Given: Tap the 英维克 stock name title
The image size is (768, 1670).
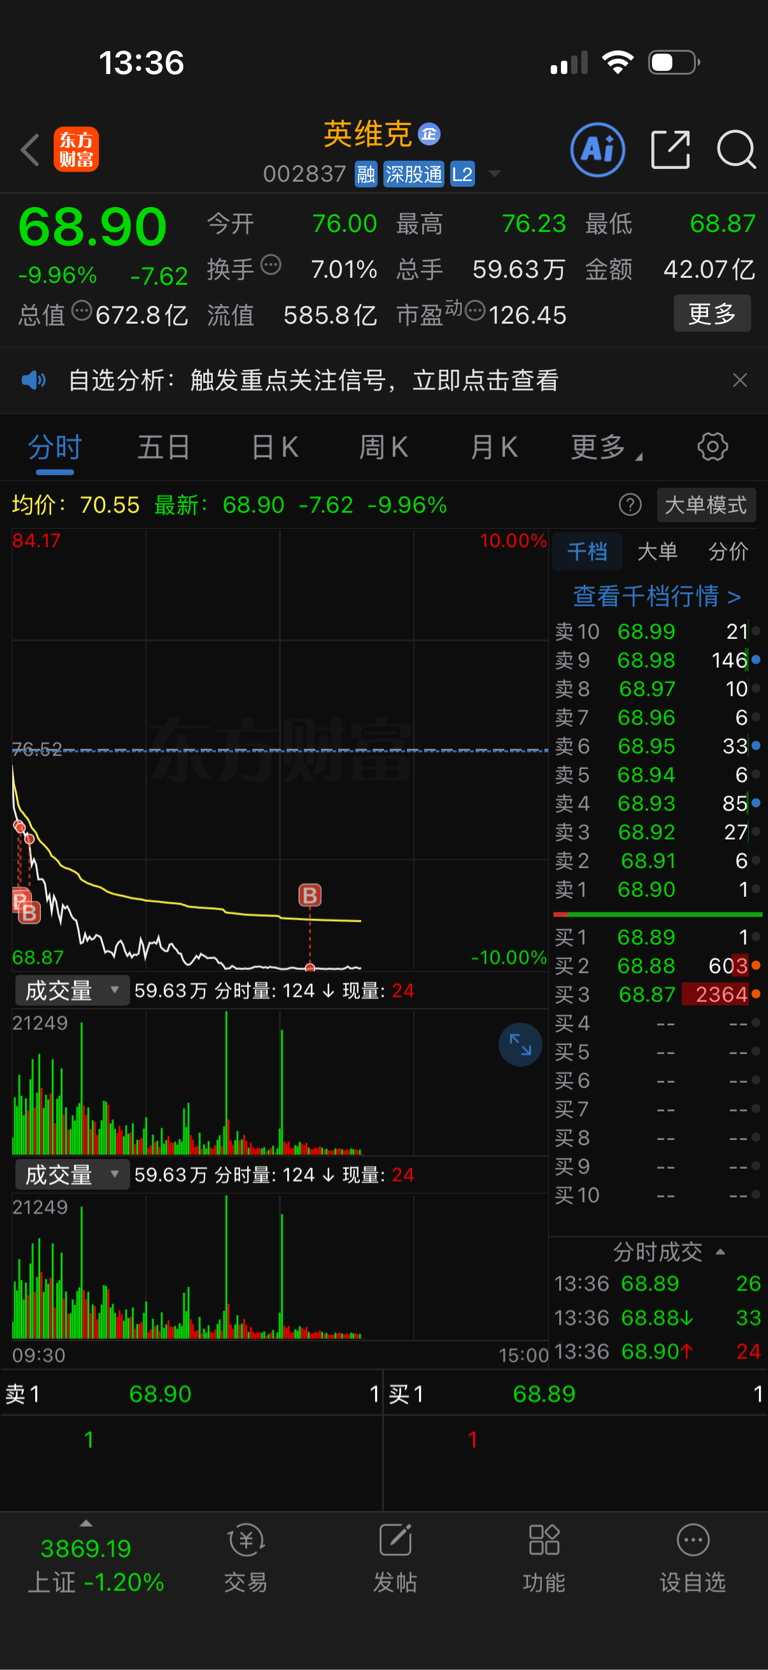Looking at the screenshot, I should [x=367, y=134].
